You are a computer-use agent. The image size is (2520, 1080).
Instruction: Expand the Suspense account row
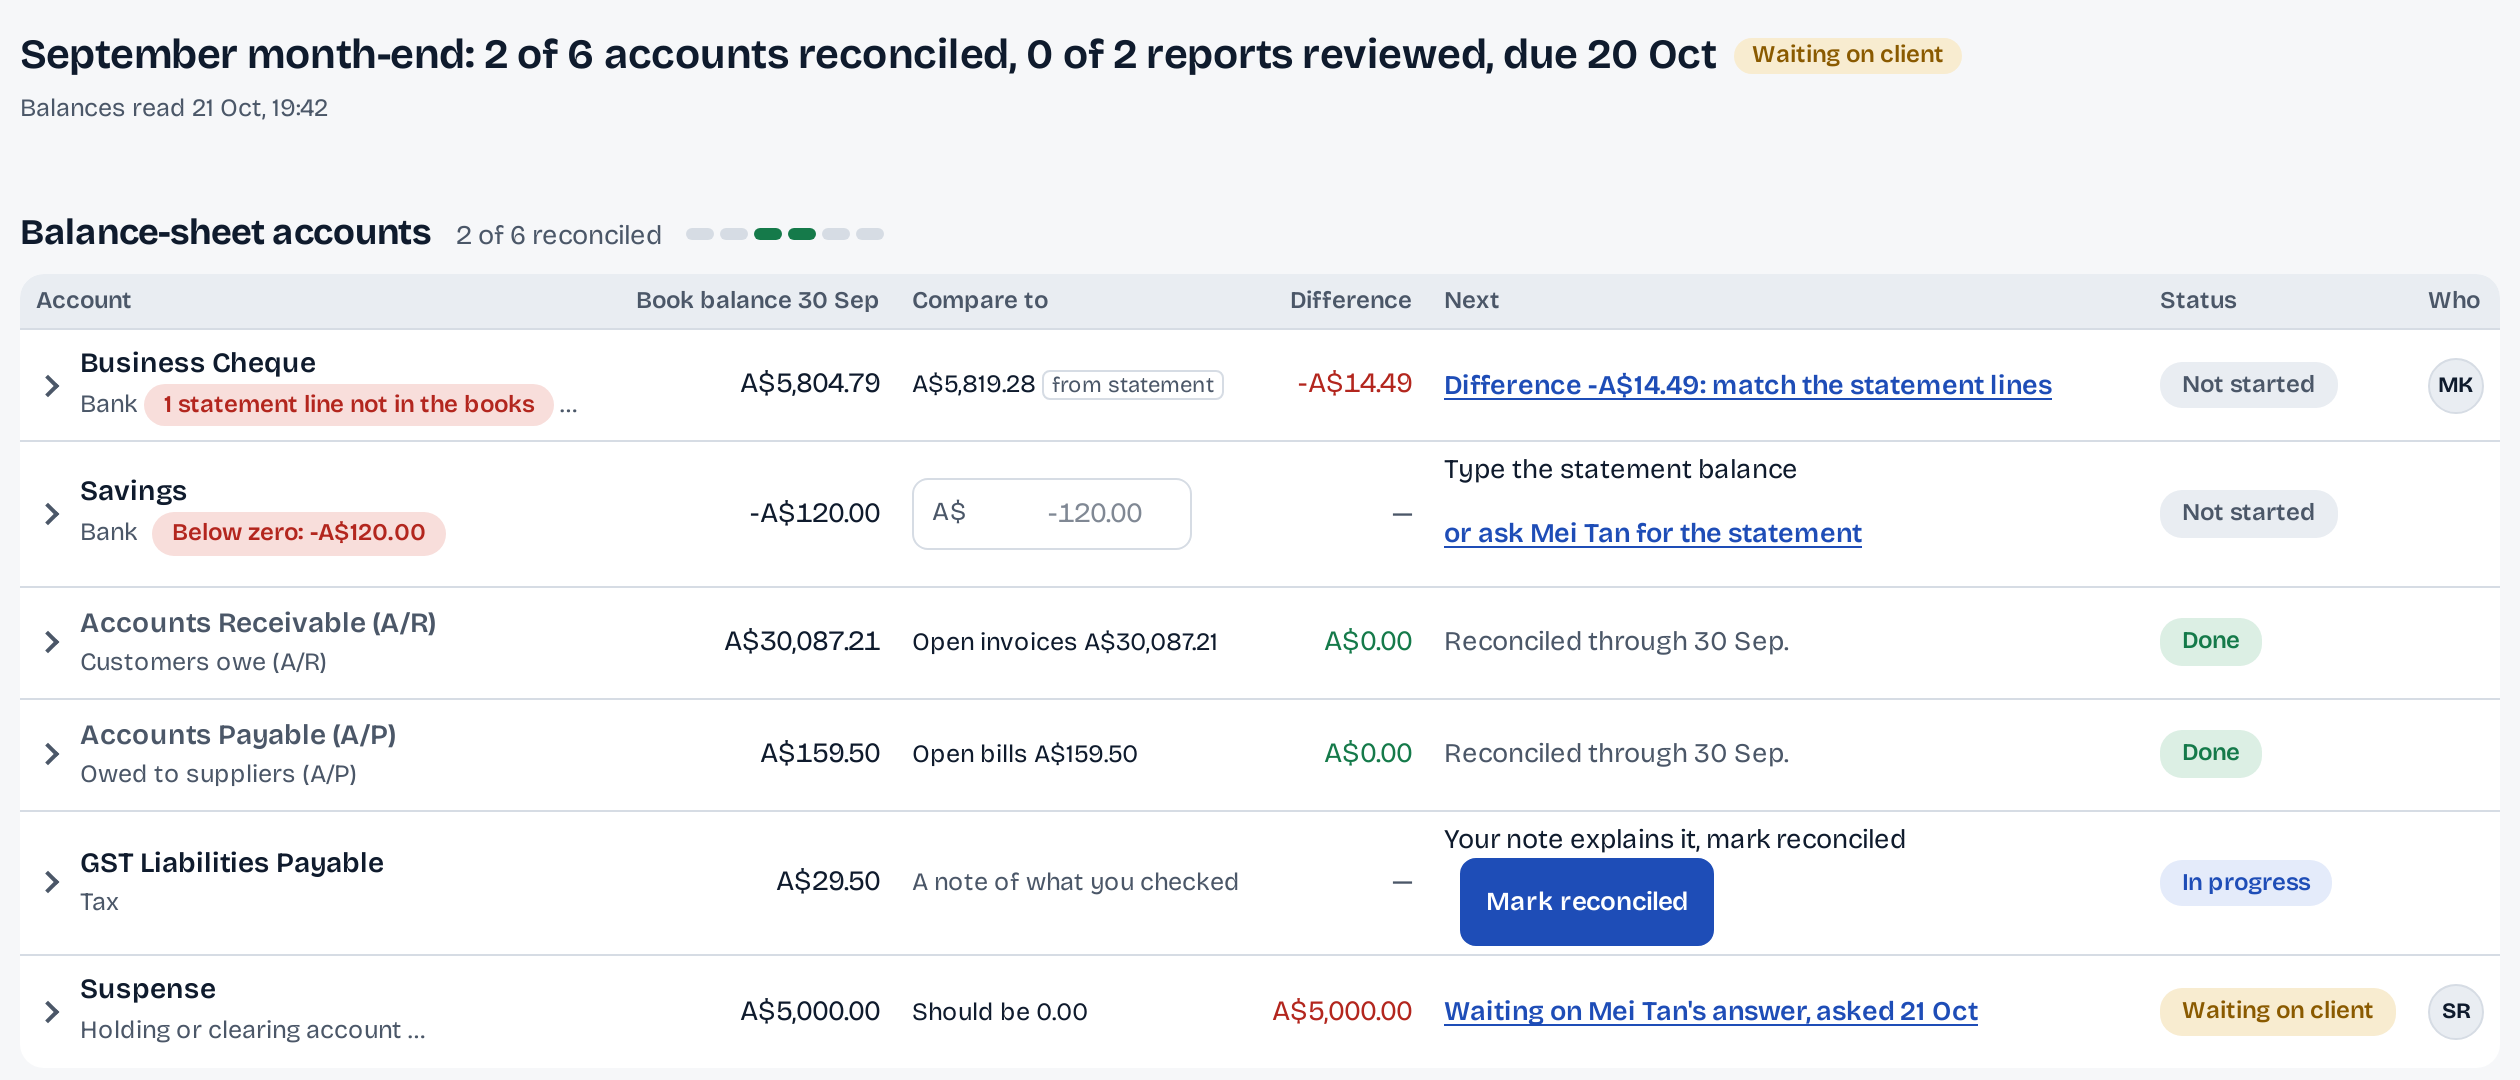point(52,1011)
